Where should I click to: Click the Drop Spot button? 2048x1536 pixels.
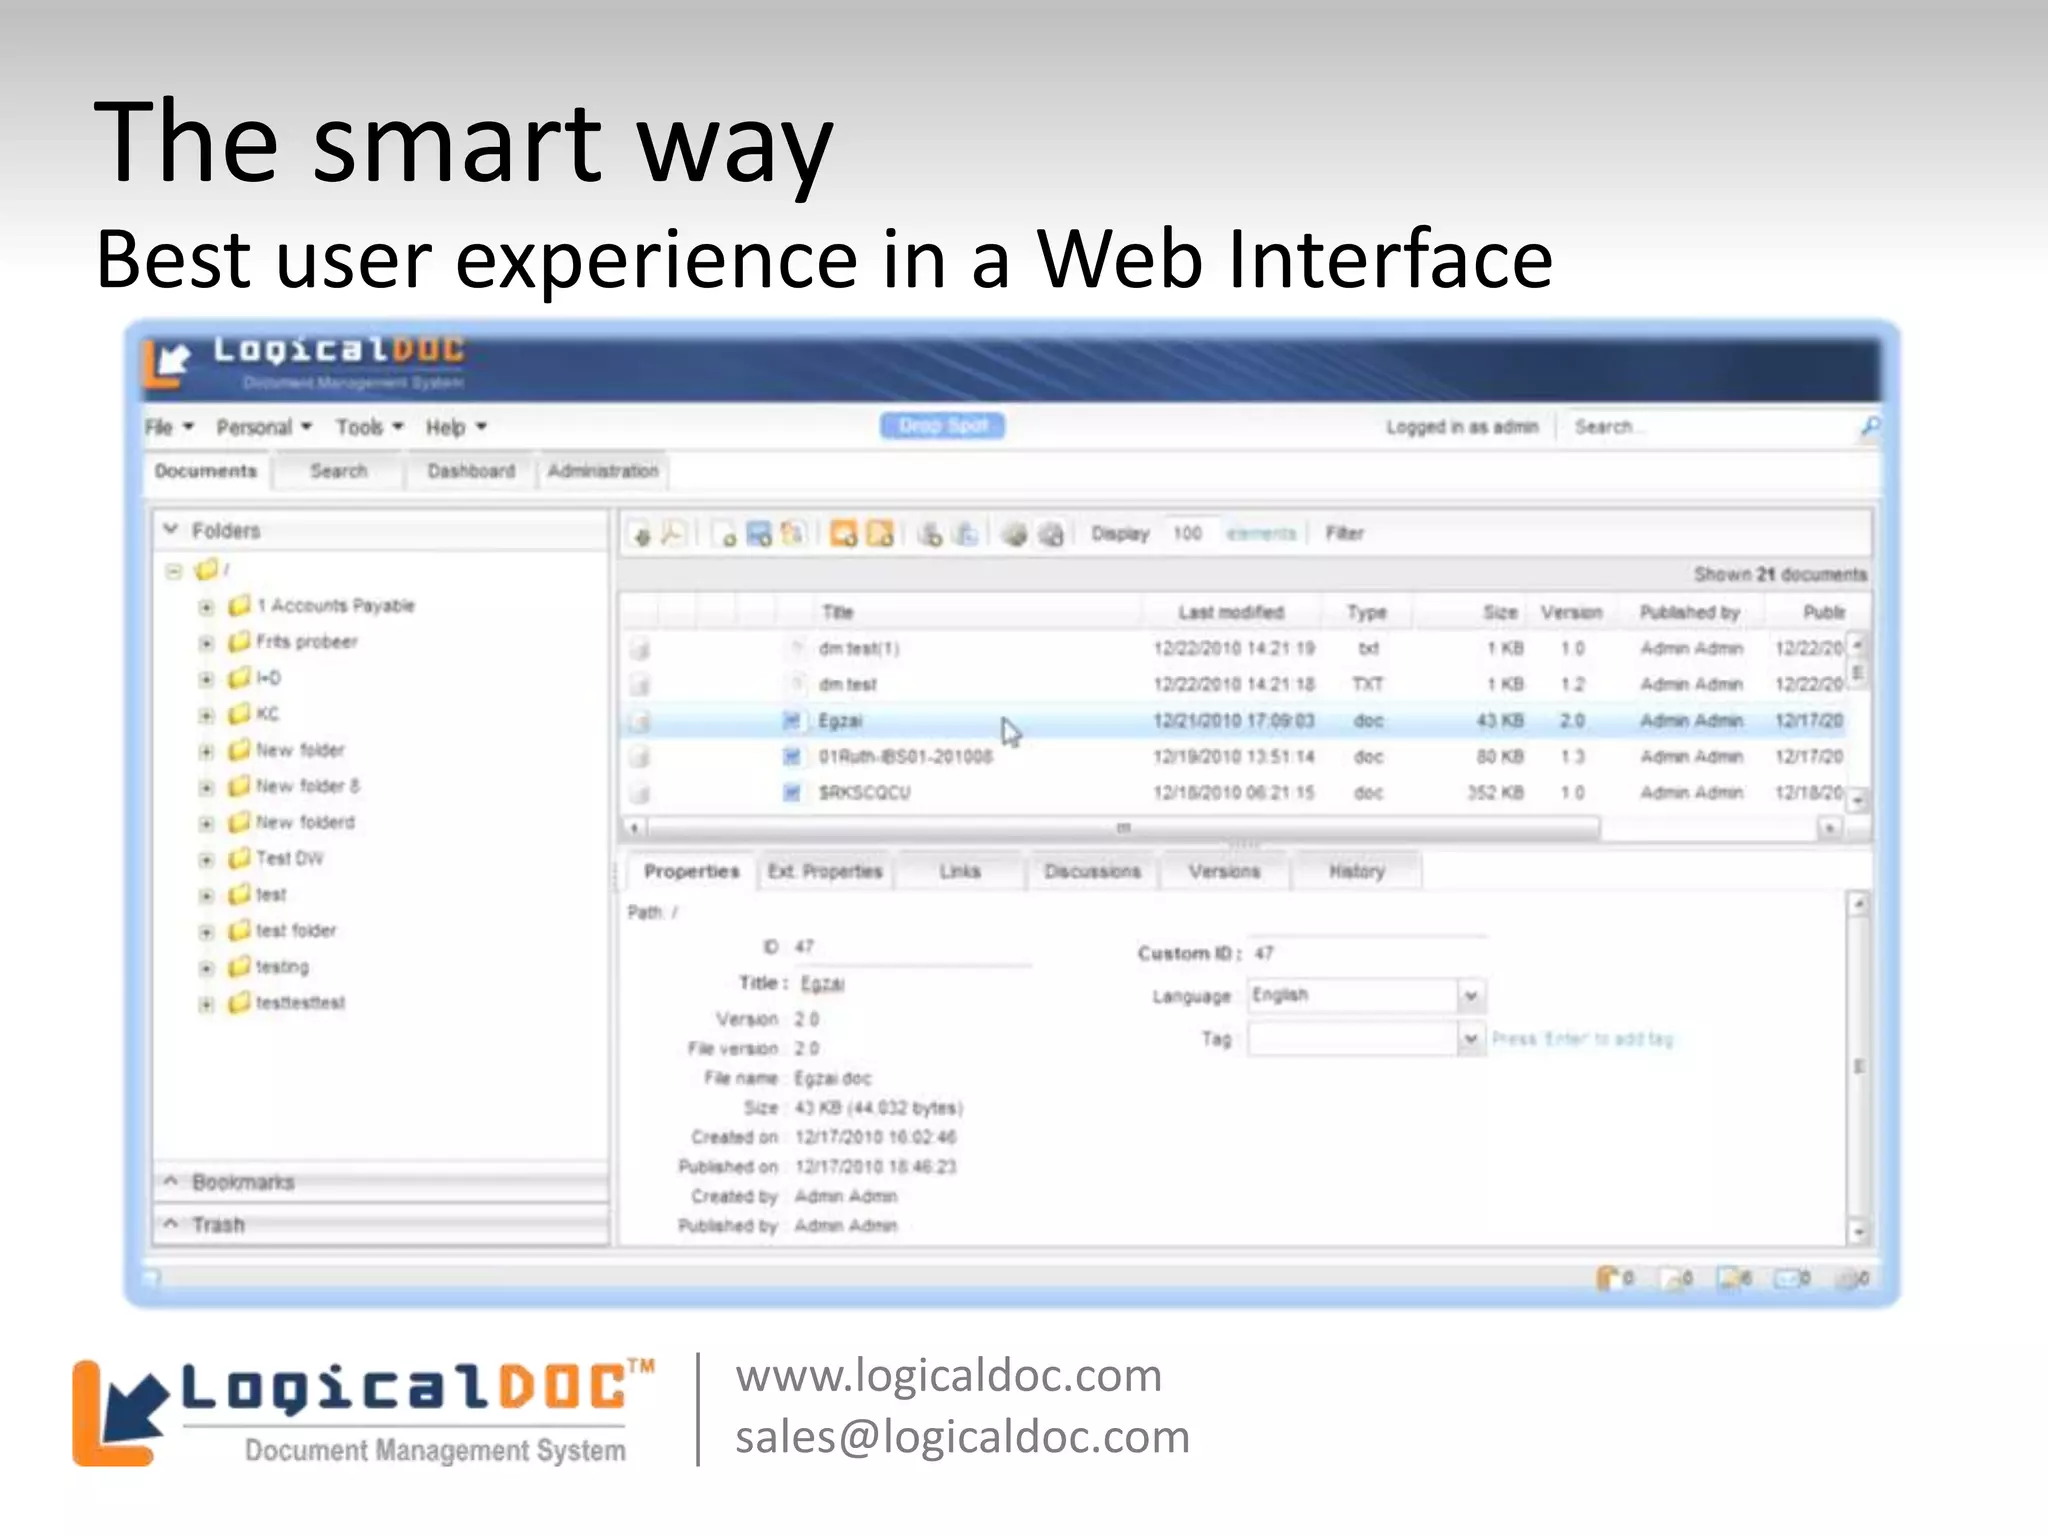(x=943, y=426)
